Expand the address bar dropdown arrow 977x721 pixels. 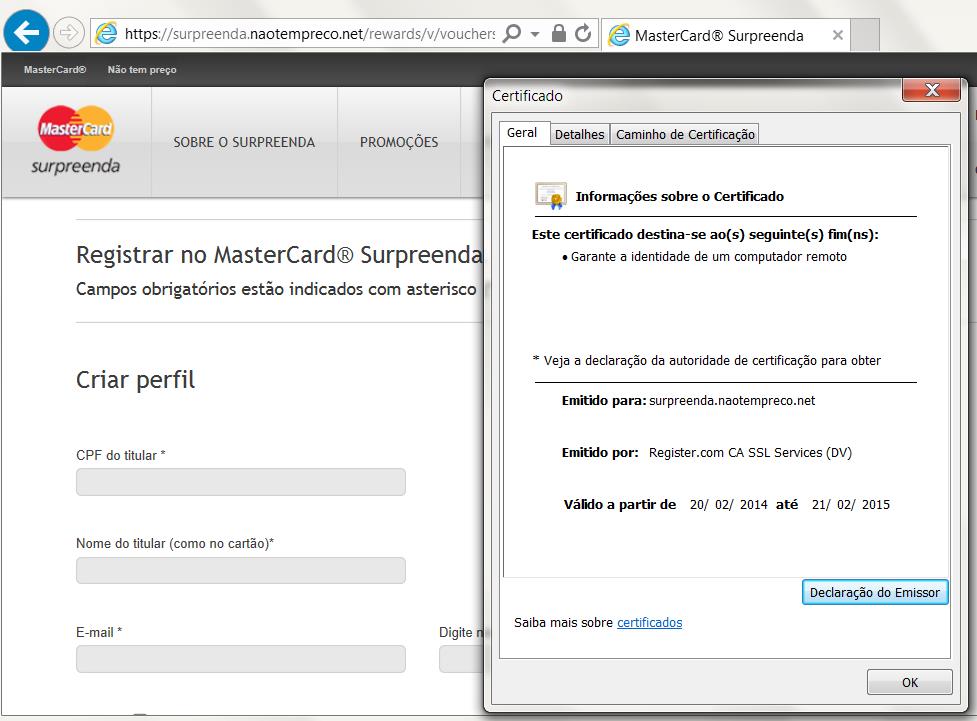click(x=535, y=34)
